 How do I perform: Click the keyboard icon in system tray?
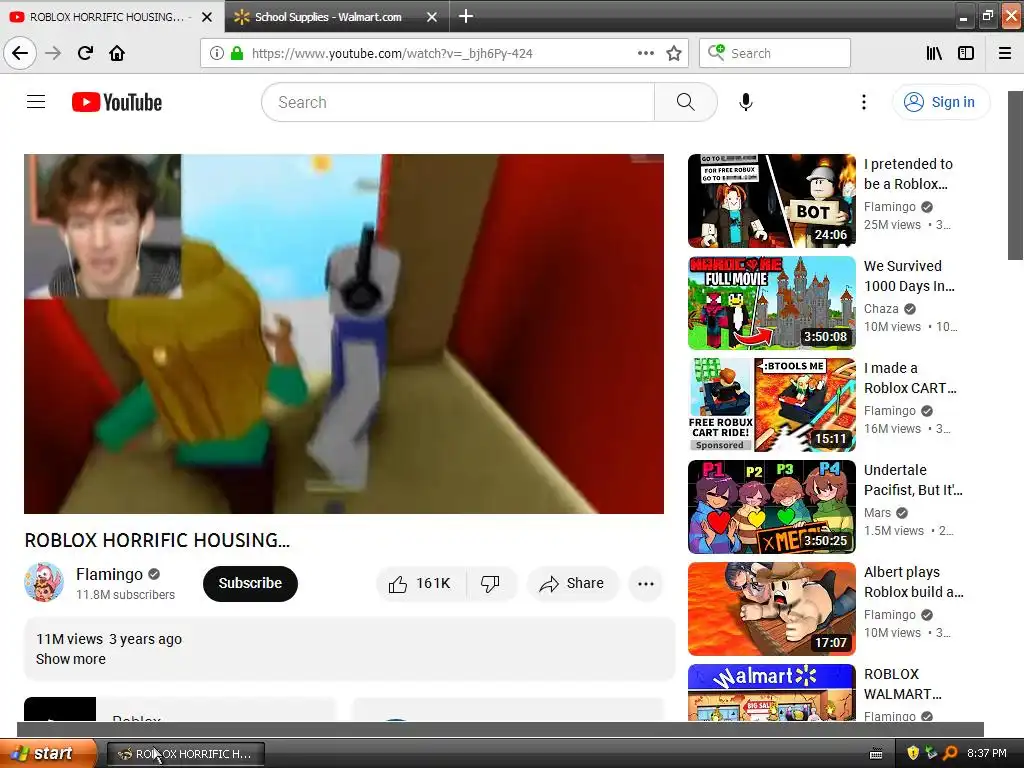[x=876, y=754]
